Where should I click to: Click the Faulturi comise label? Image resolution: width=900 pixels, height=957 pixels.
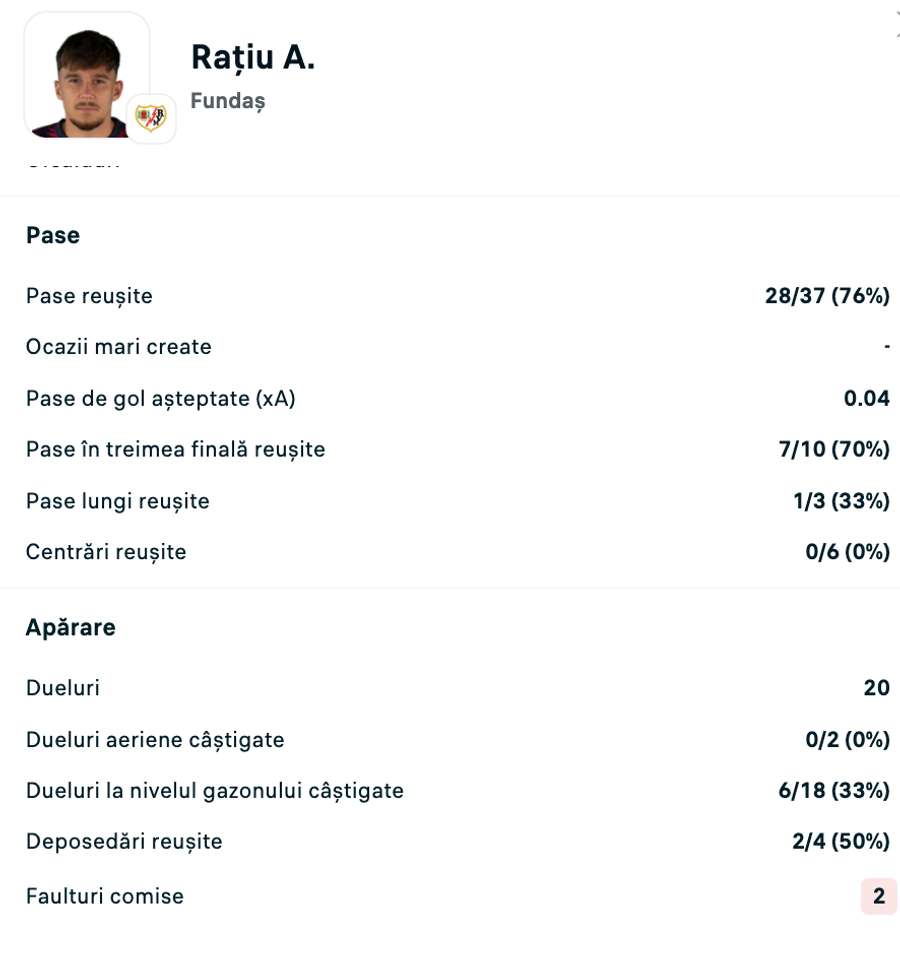[x=105, y=896]
